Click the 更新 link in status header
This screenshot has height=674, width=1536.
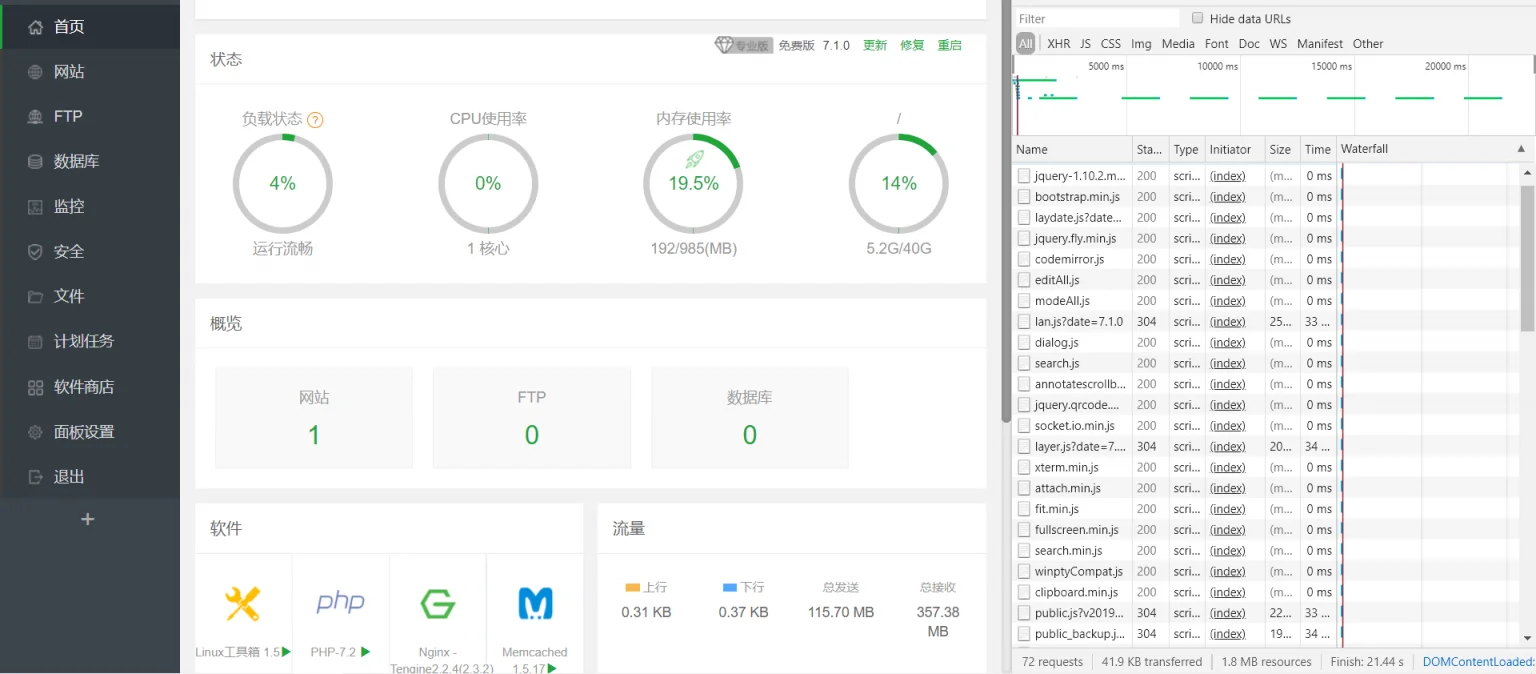pos(875,45)
